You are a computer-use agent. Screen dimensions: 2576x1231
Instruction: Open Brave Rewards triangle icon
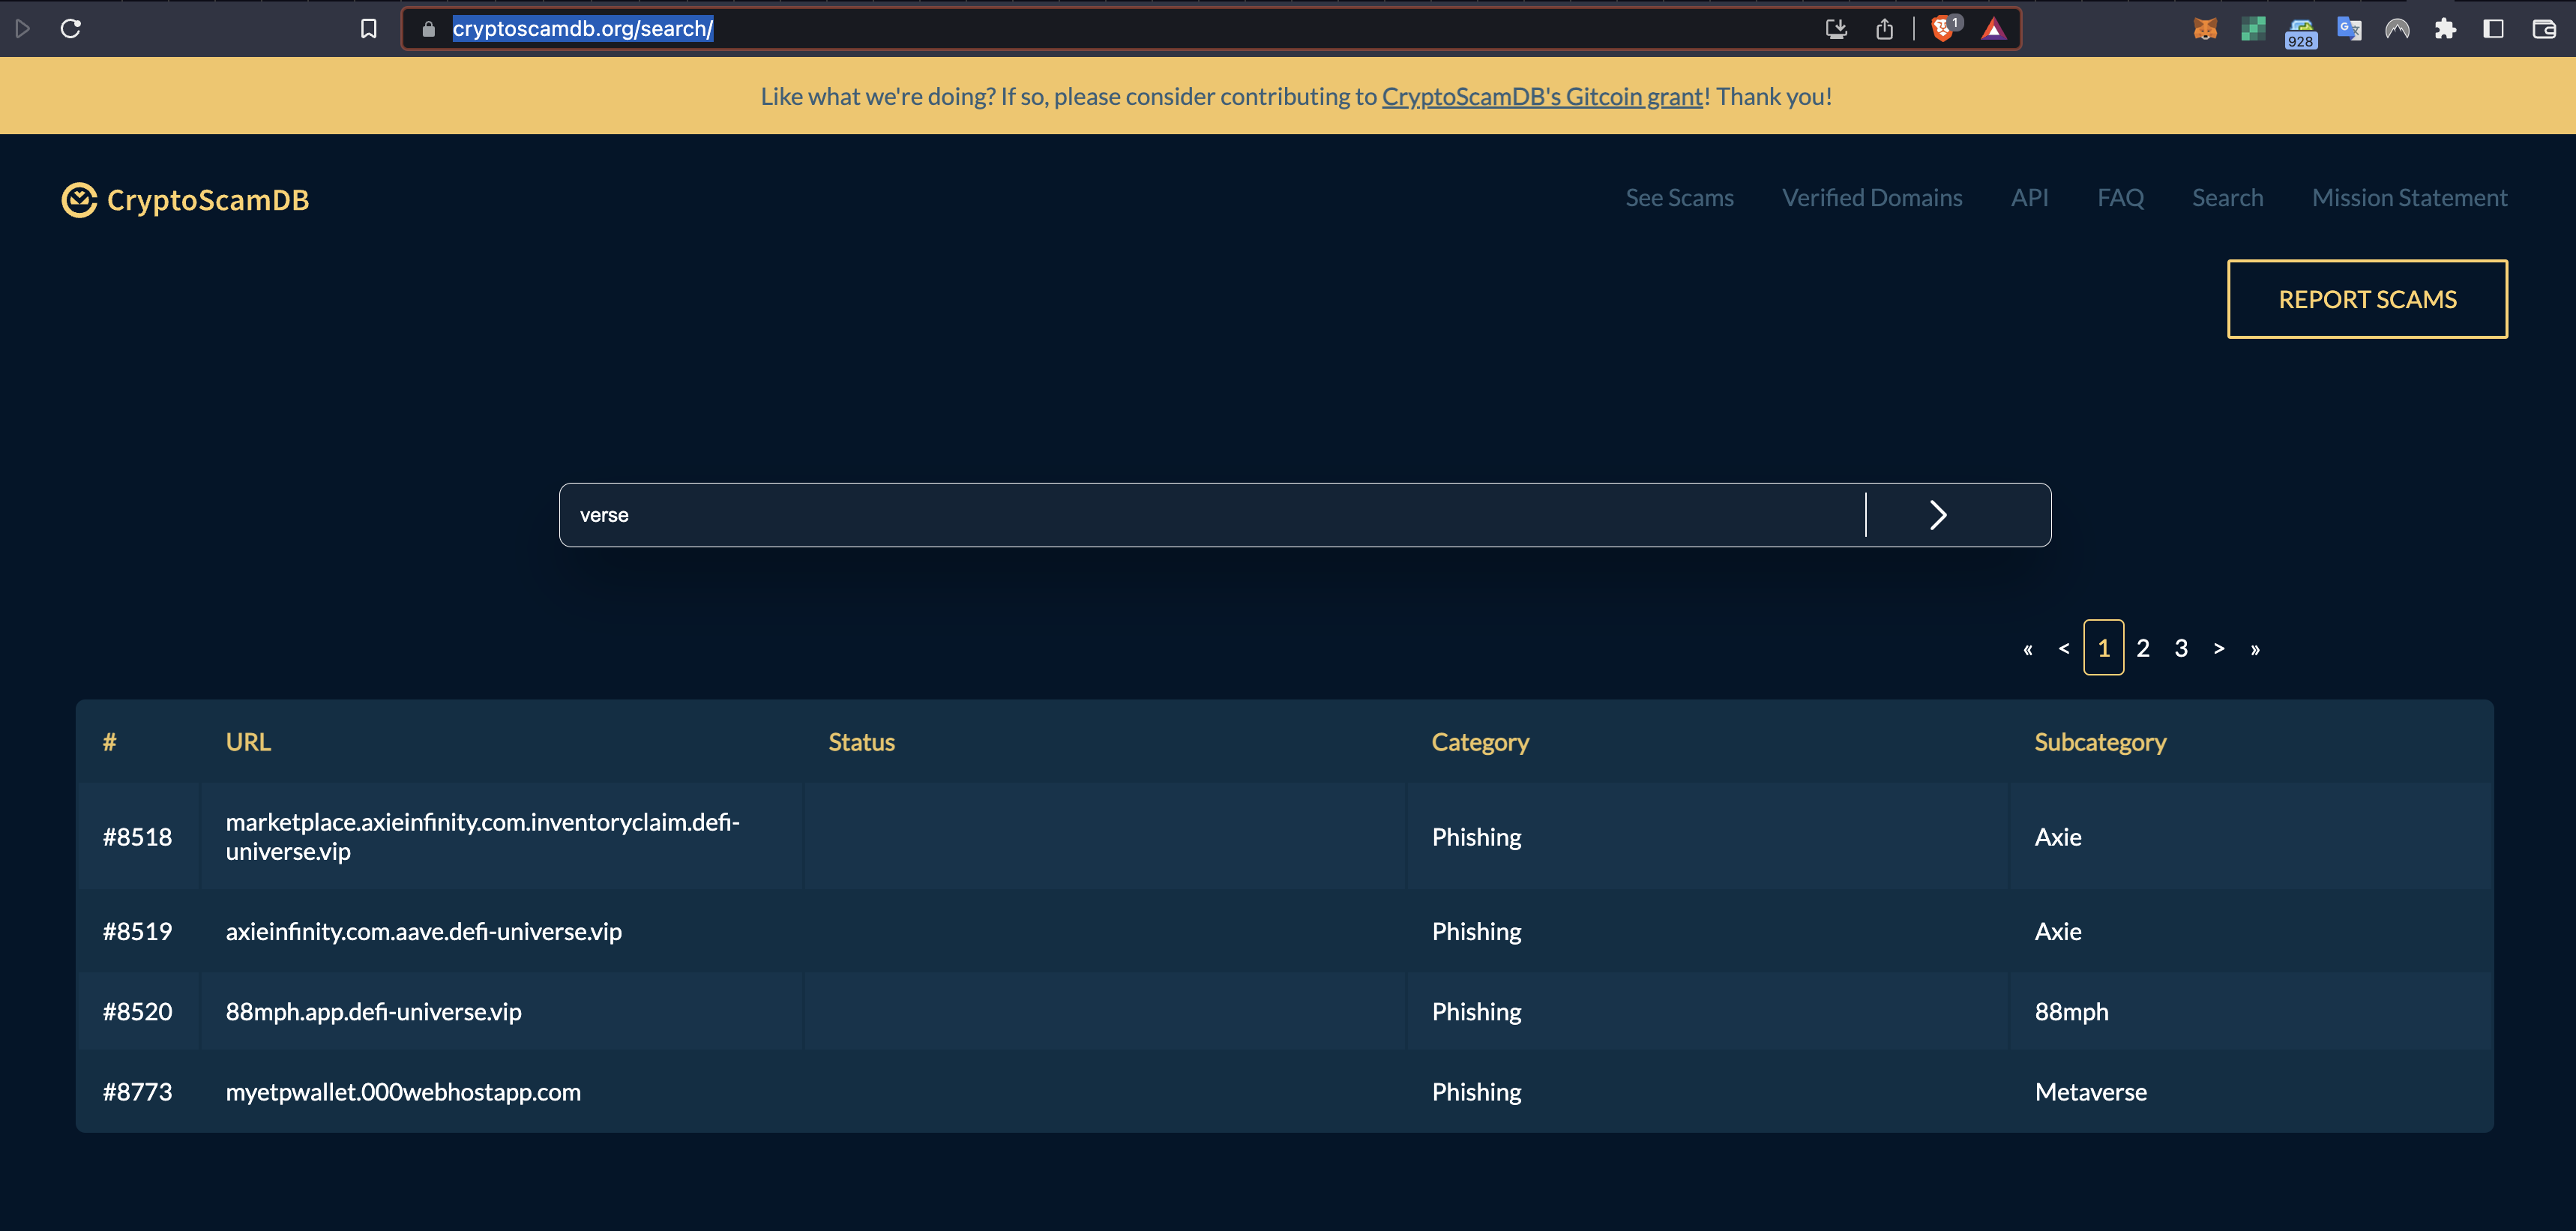point(1994,29)
